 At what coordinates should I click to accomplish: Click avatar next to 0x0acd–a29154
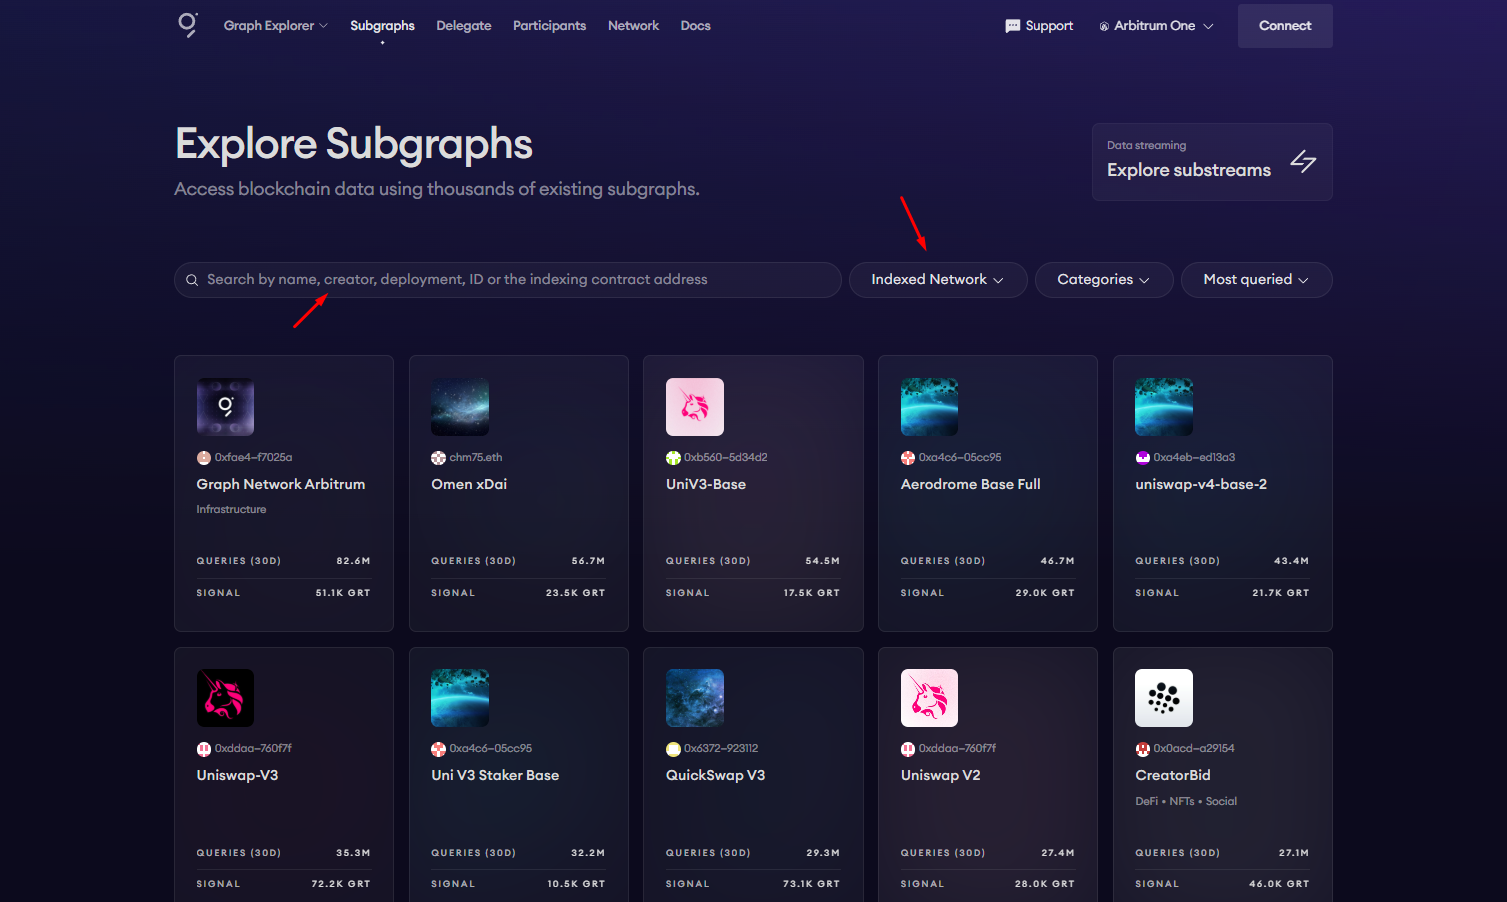click(1142, 749)
